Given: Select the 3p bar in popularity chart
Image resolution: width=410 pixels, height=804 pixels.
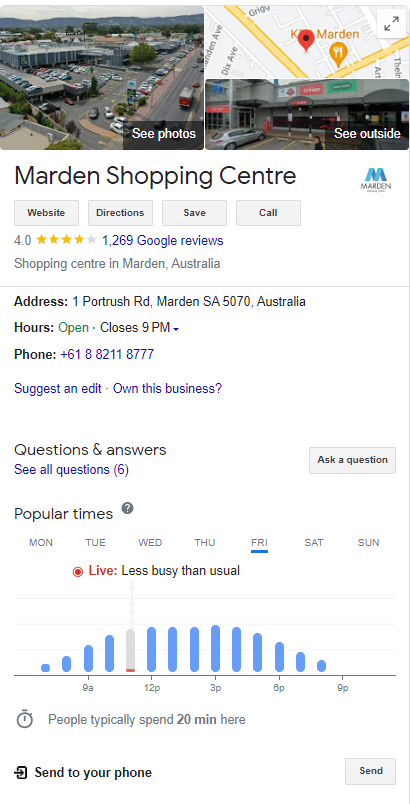Looking at the screenshot, I should coord(215,648).
